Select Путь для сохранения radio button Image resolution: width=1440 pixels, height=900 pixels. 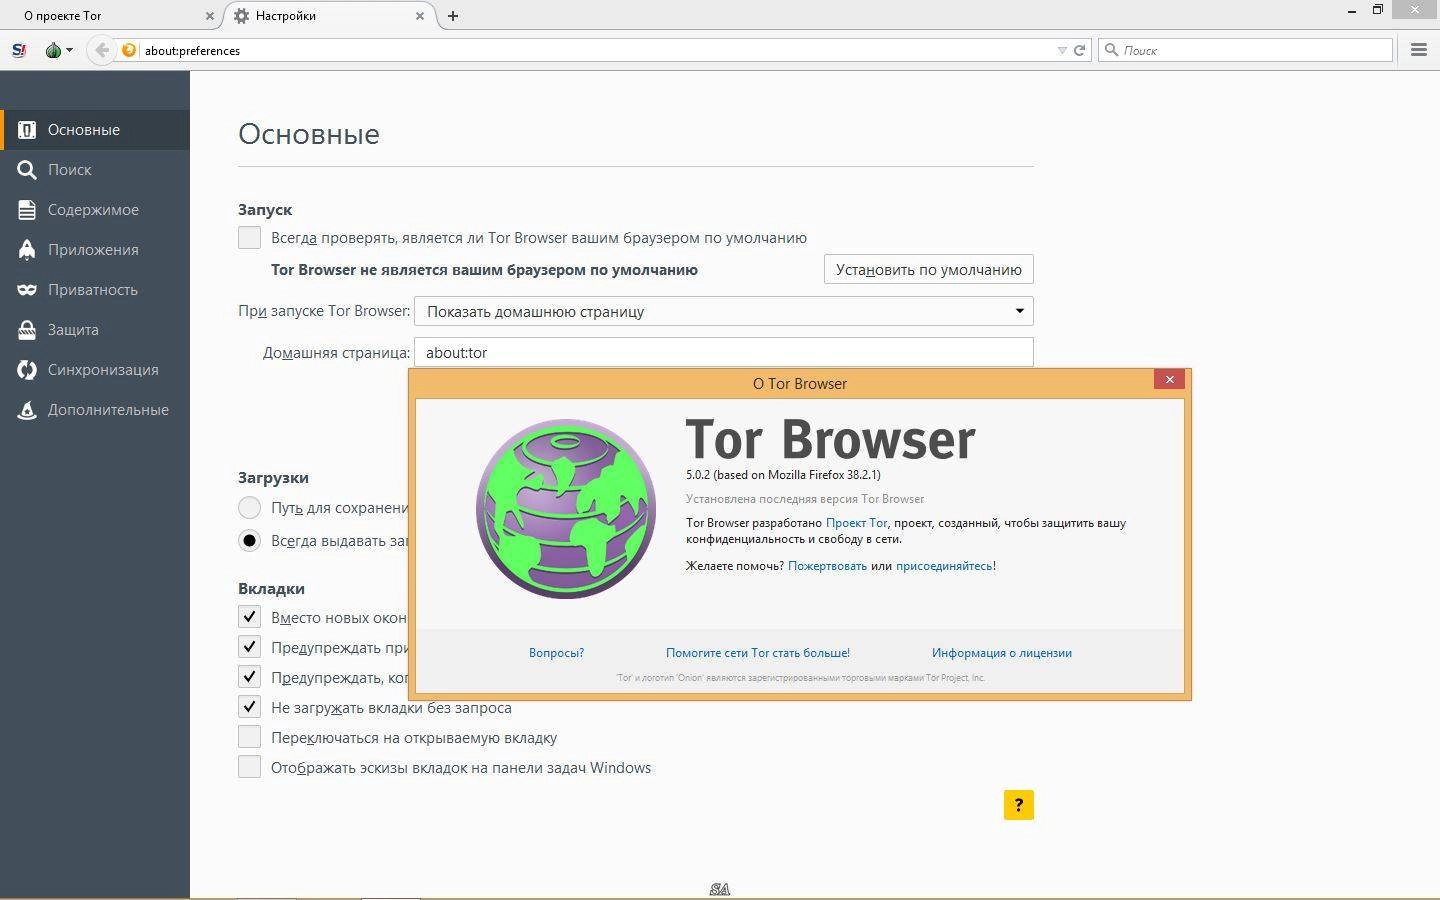(249, 508)
